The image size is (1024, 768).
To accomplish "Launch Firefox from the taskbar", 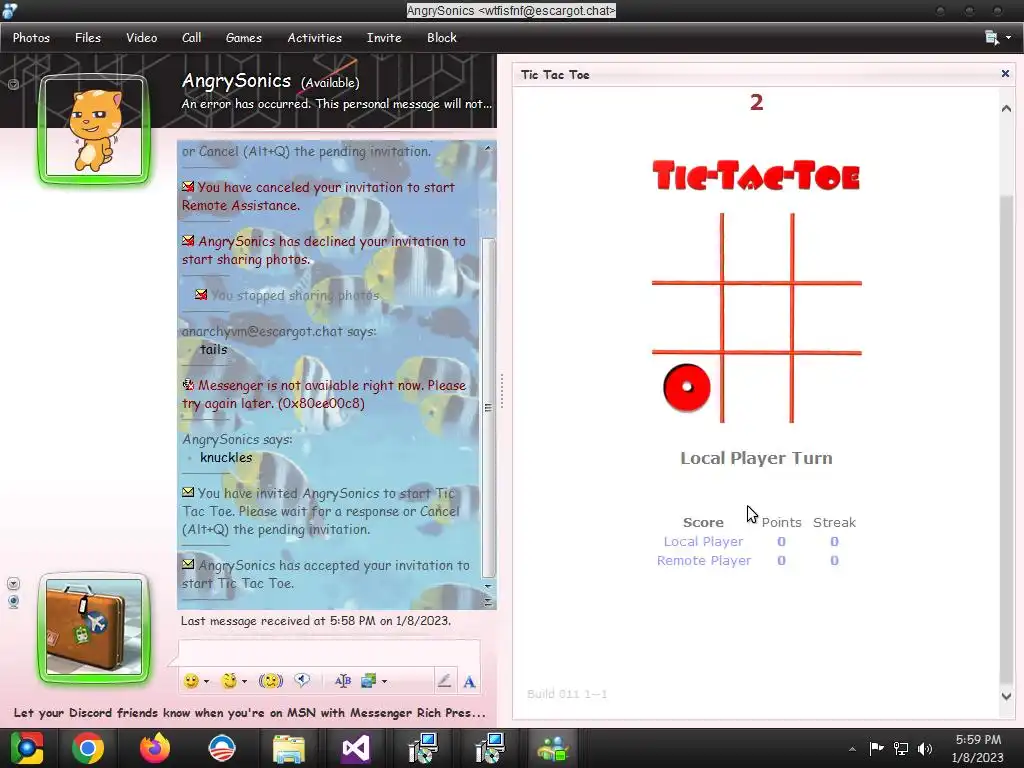I will point(155,748).
